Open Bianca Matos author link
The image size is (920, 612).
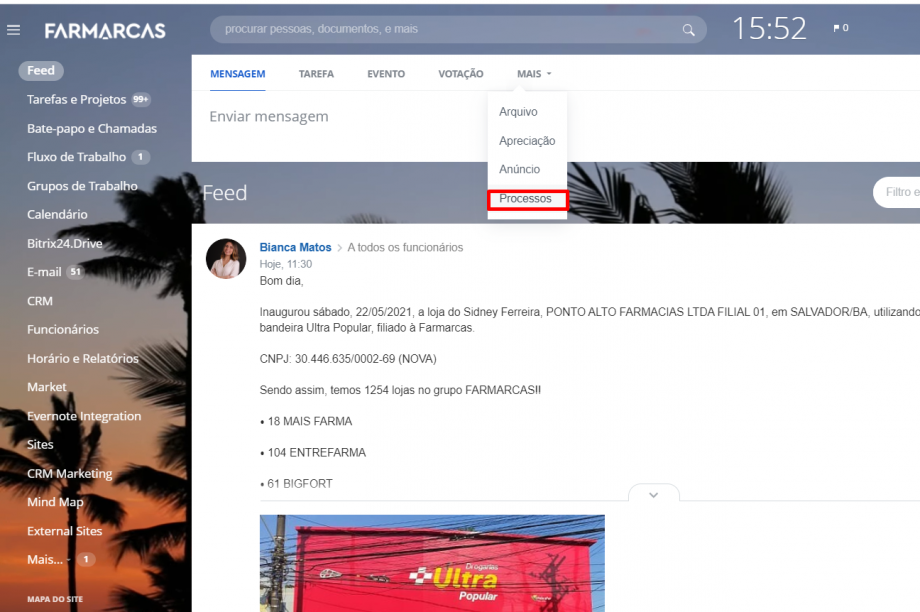tap(295, 247)
